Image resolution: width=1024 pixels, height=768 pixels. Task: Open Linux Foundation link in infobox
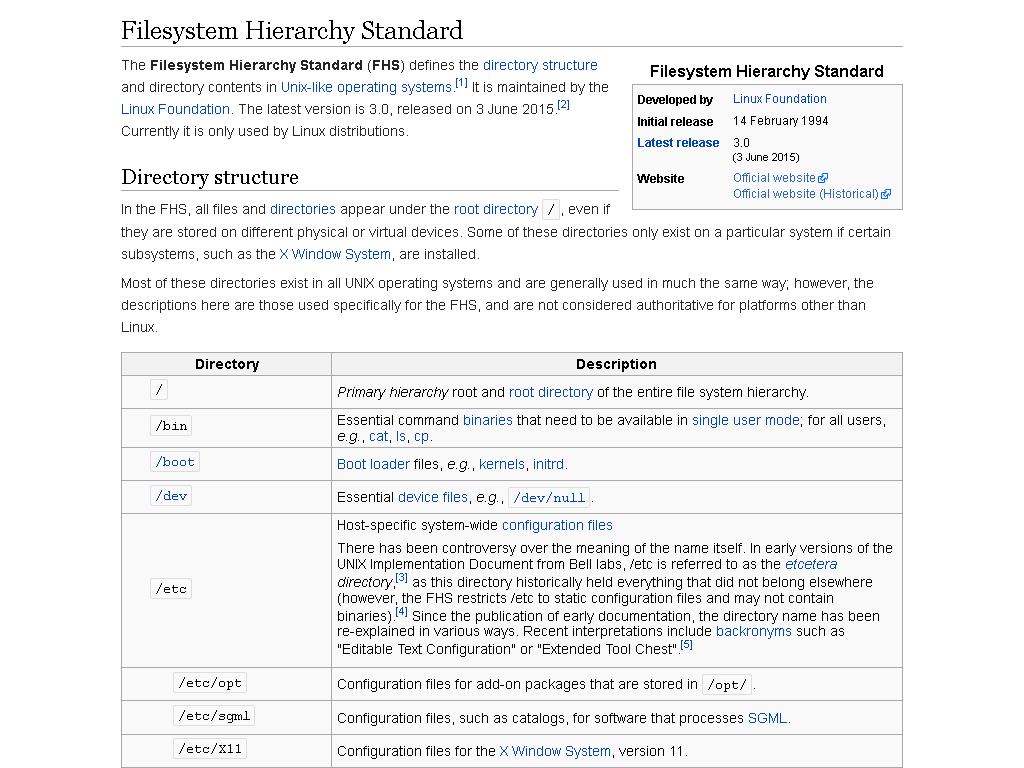[779, 99]
